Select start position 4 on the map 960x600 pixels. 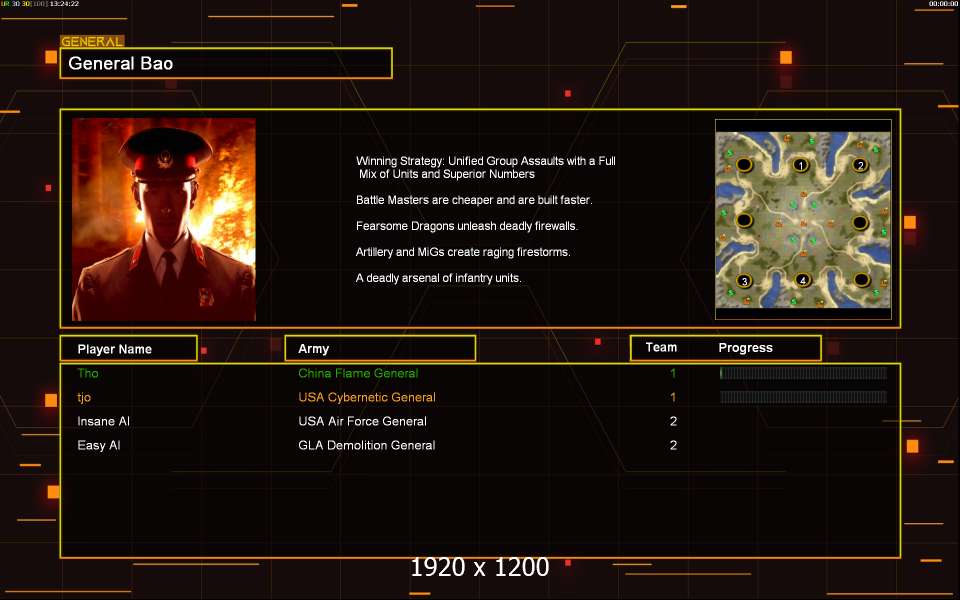point(803,280)
